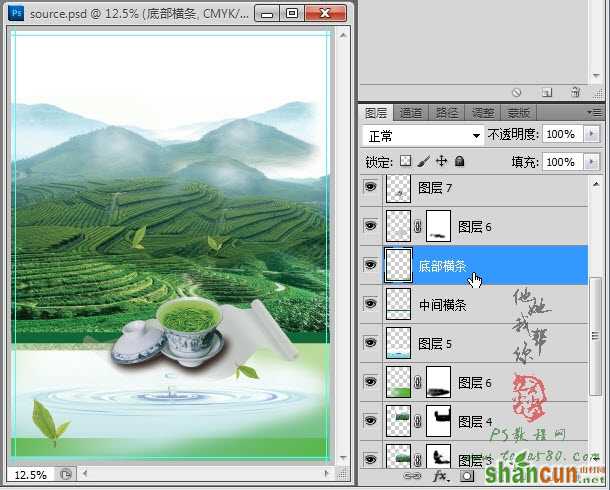Select the 图层 4 layer name
Viewport: 610px width, 490px height.
click(x=475, y=422)
